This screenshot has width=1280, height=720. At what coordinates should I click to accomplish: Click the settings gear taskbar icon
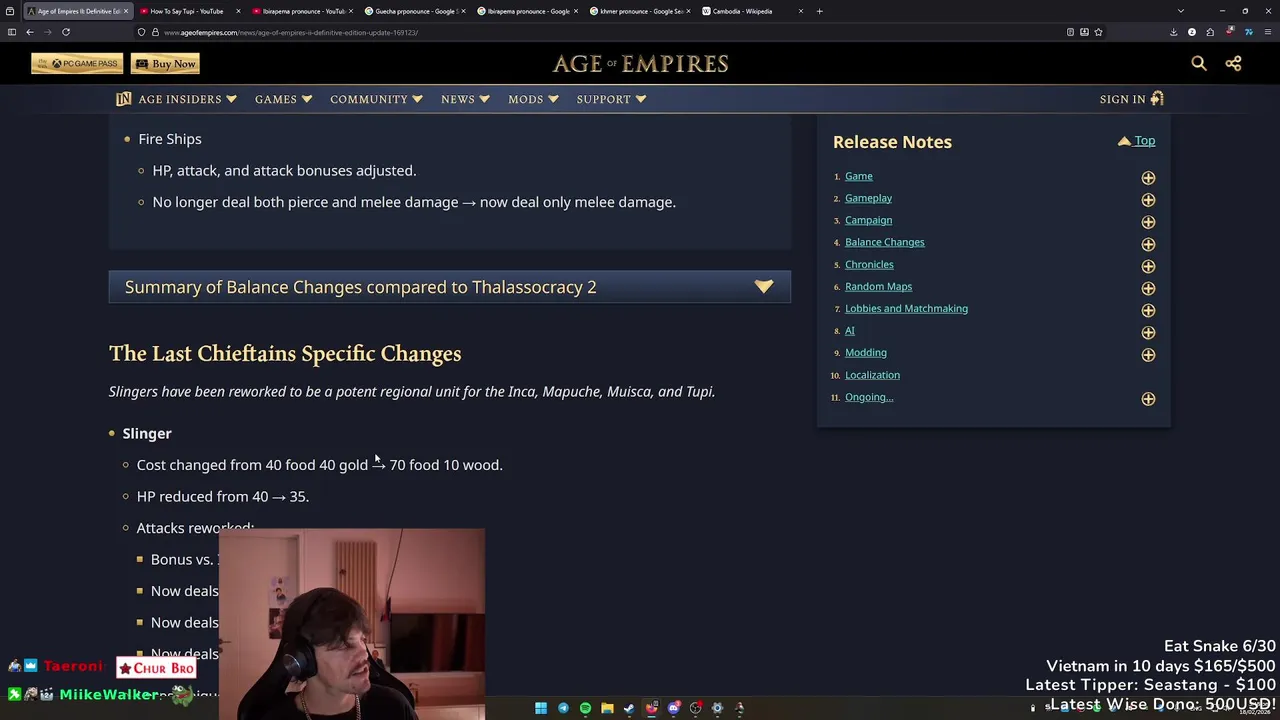(717, 708)
